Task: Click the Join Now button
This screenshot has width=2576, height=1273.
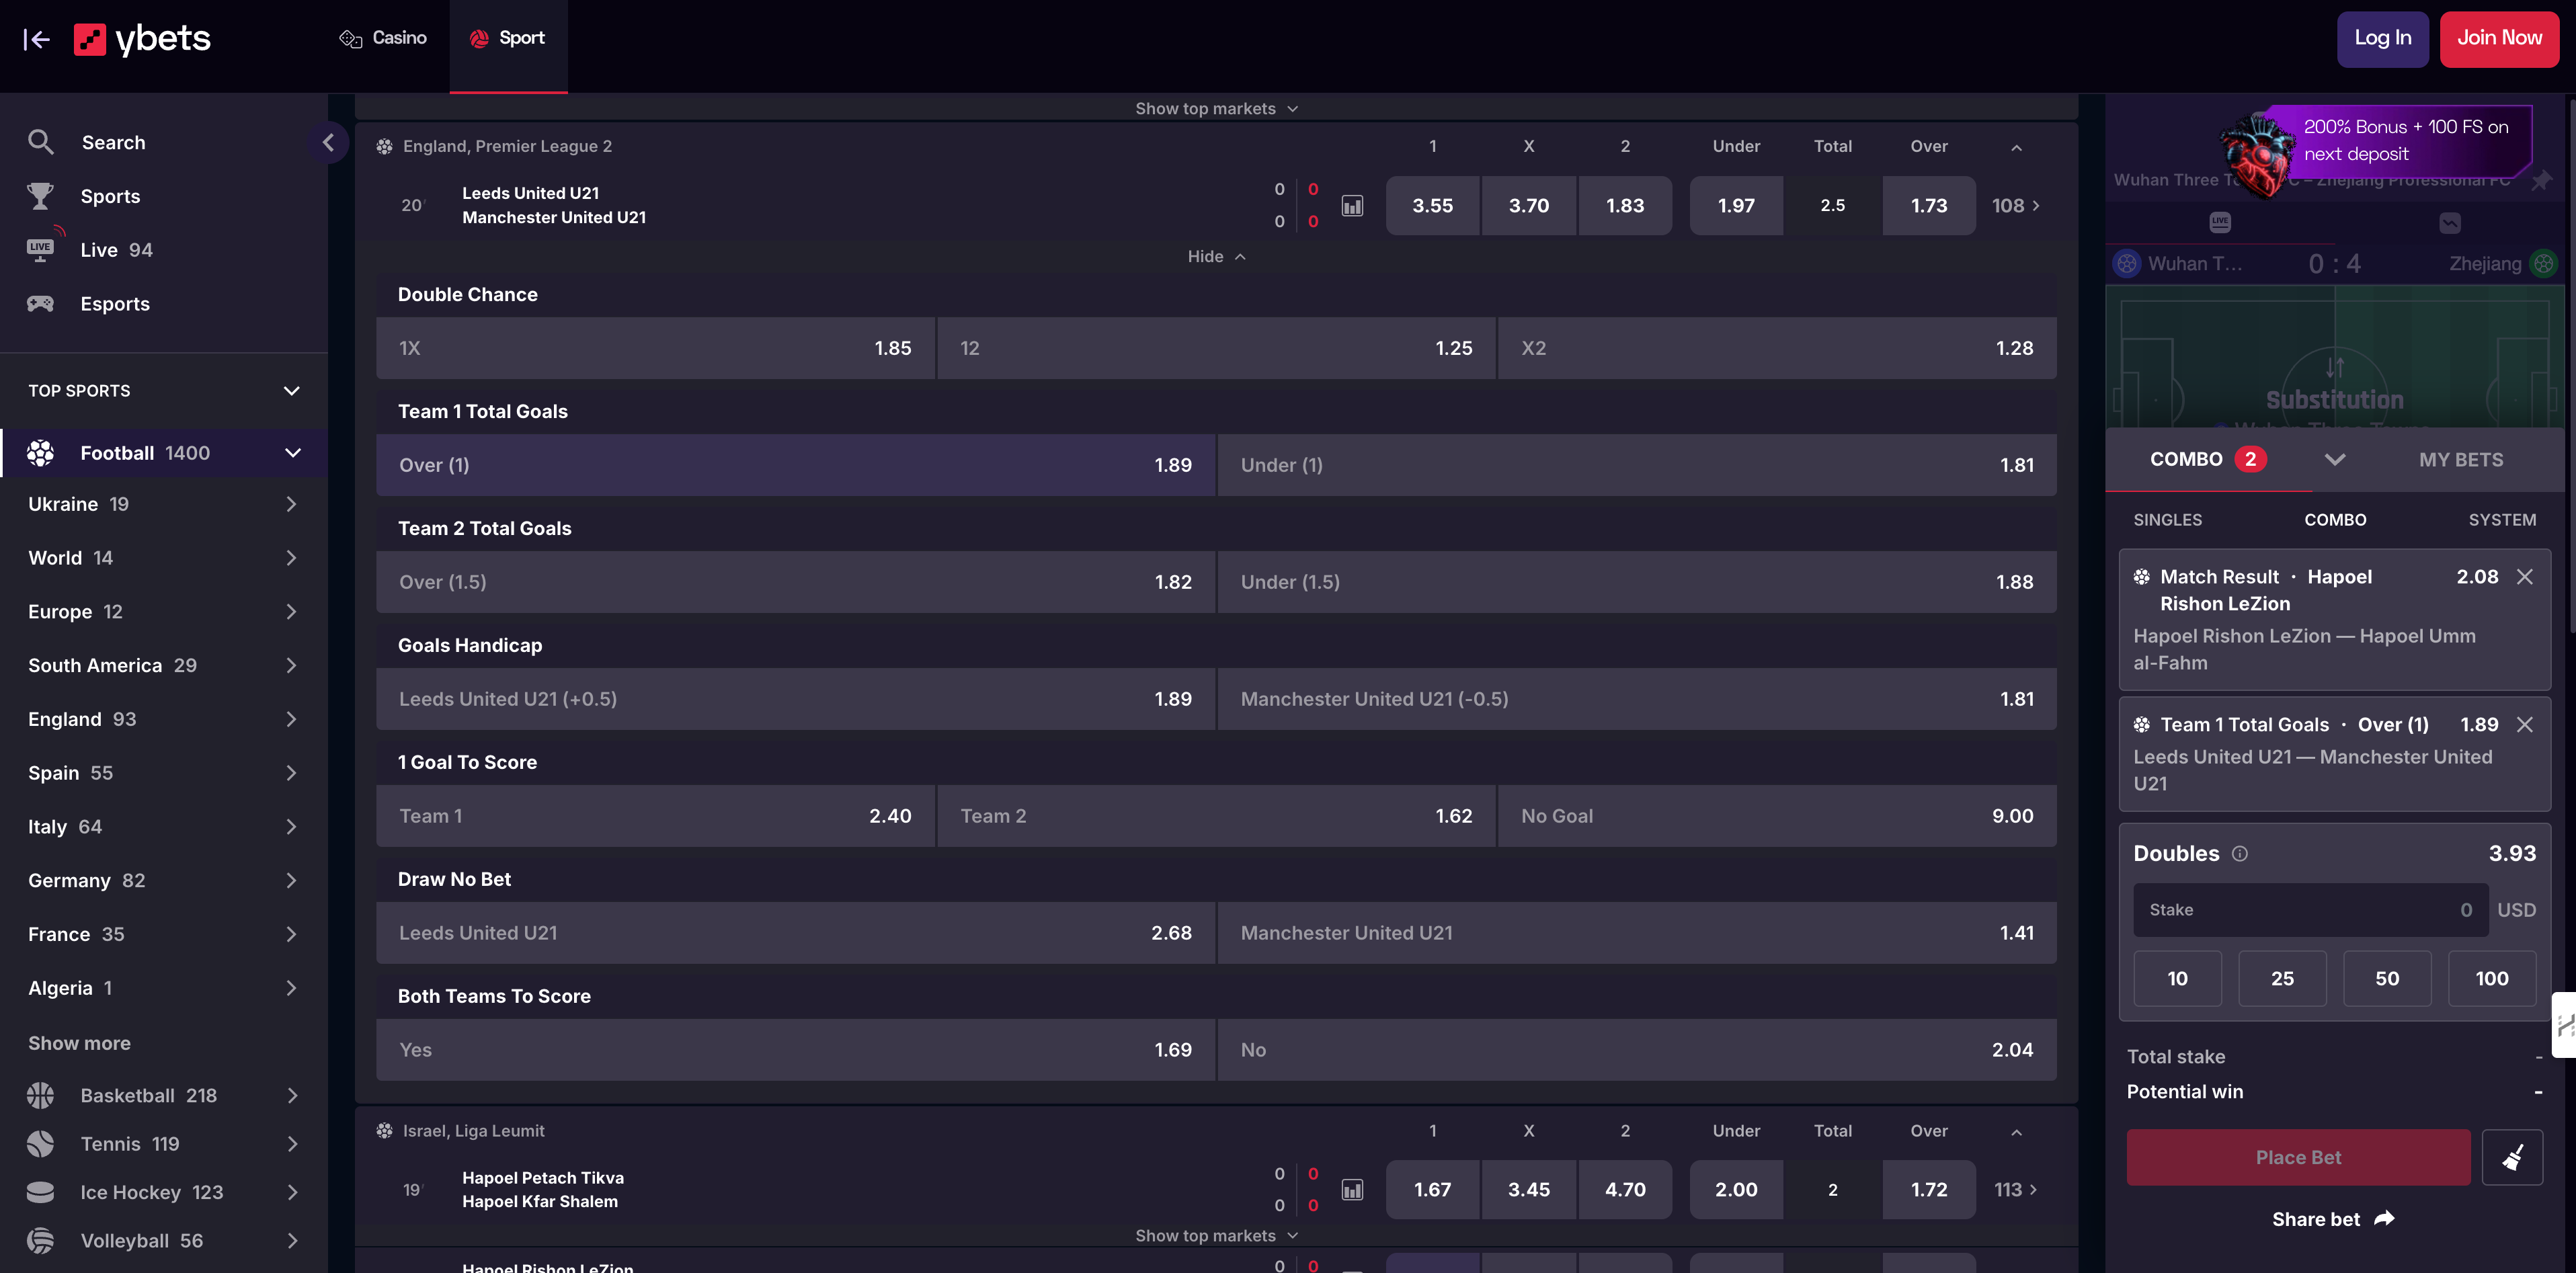Action: (2499, 39)
